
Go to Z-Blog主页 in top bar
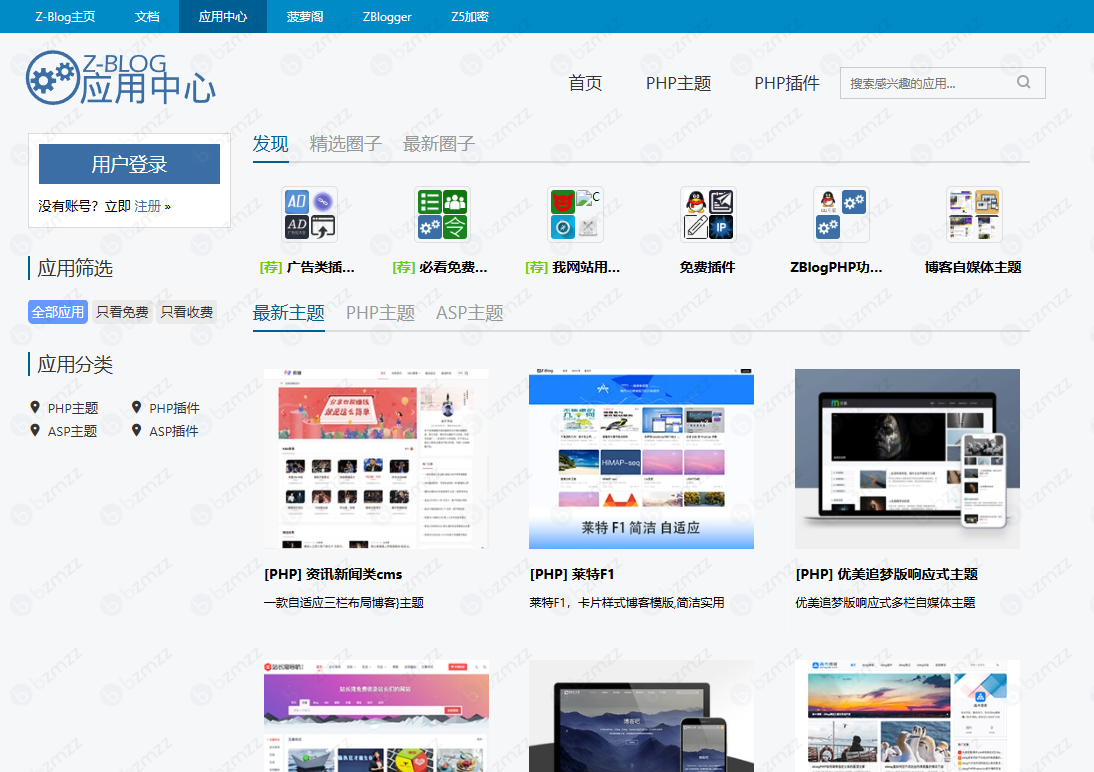pyautogui.click(x=66, y=17)
